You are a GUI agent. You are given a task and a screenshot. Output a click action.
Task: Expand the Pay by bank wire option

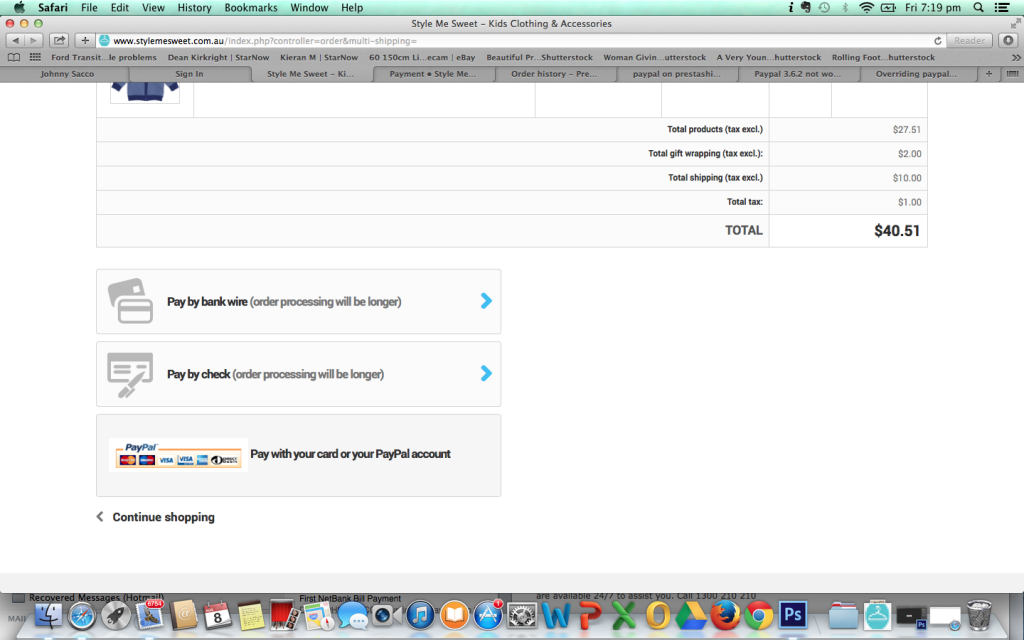point(486,301)
